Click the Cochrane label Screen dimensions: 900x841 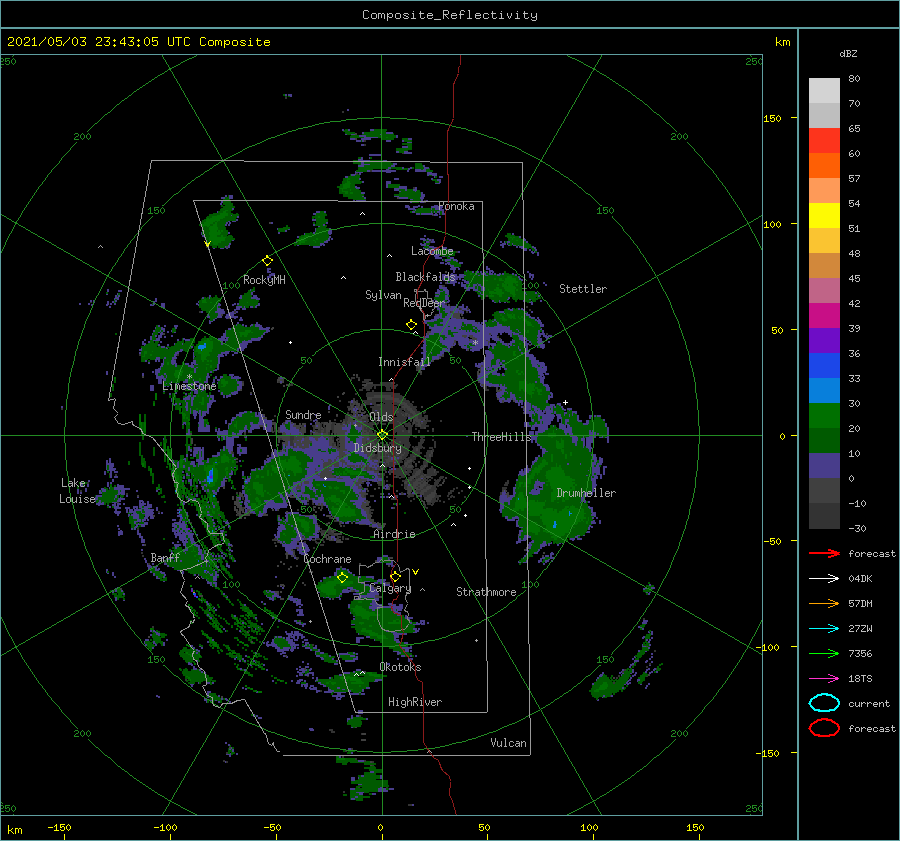coord(327,559)
